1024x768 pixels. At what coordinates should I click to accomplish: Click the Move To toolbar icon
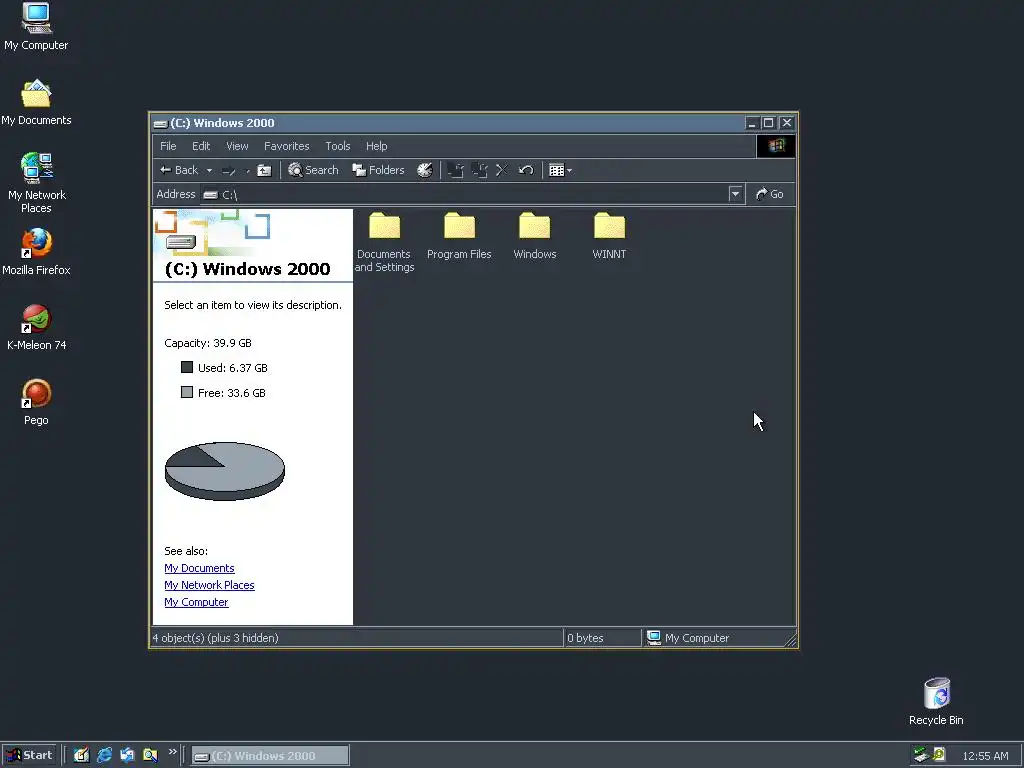(x=456, y=170)
